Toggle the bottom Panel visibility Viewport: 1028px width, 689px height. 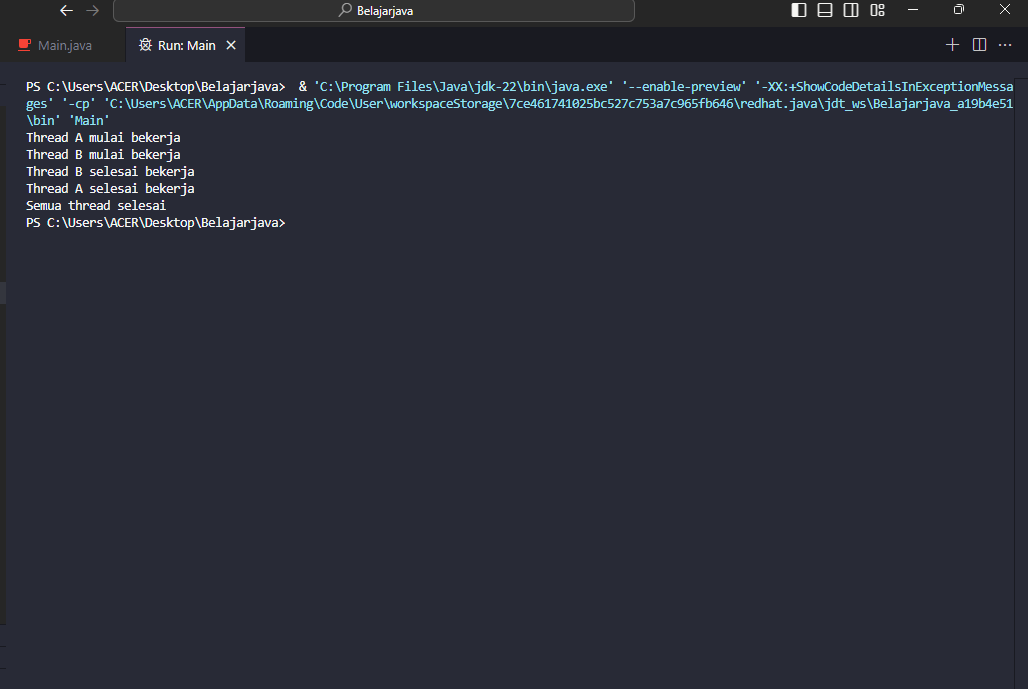(x=825, y=10)
